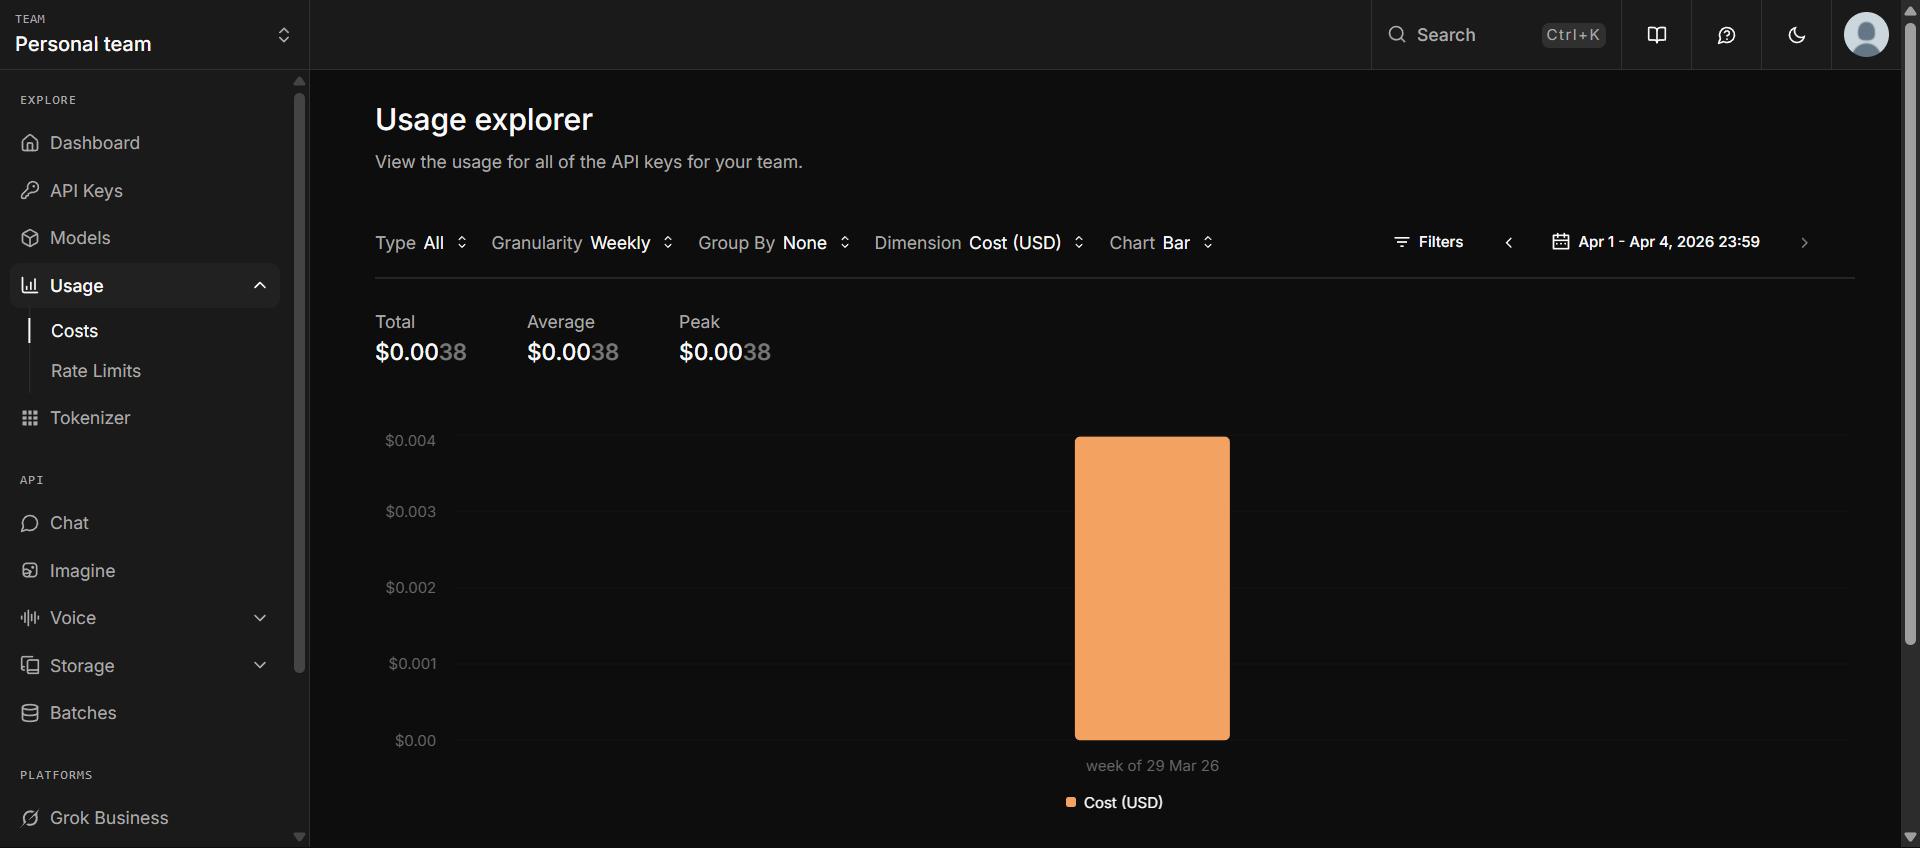Click the Total $0.0038 value
1920x848 pixels.
click(421, 352)
